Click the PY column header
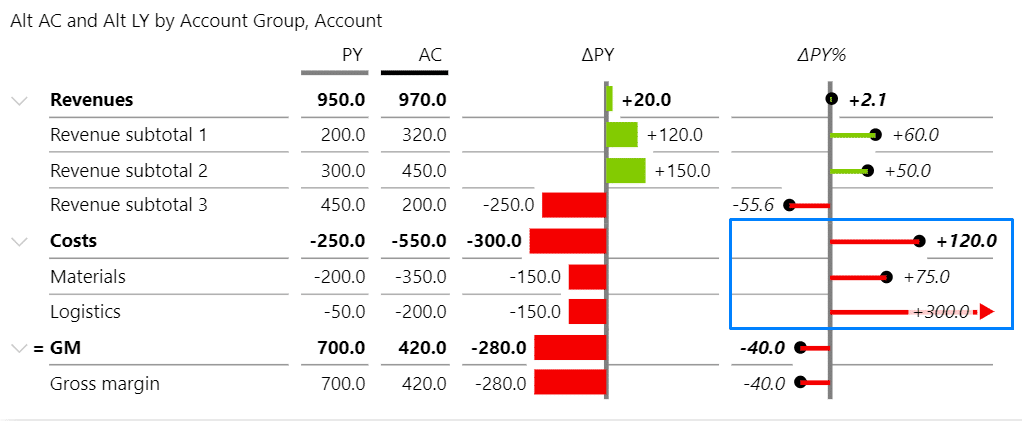Image resolution: width=1022 pixels, height=421 pixels. point(352,56)
